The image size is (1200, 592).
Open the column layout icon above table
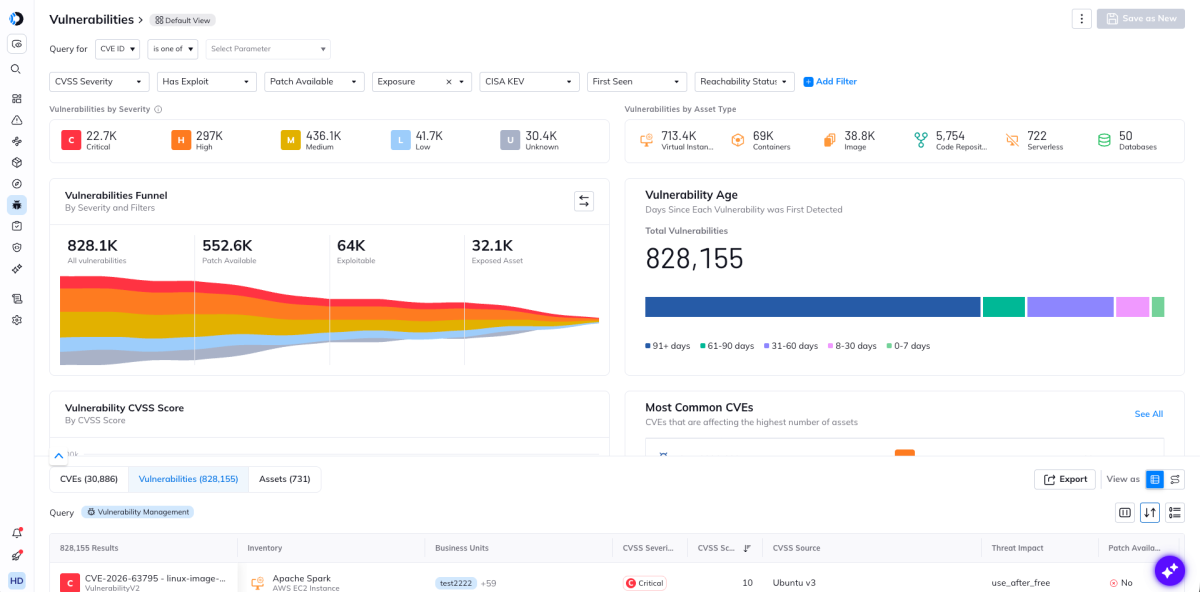[1125, 512]
